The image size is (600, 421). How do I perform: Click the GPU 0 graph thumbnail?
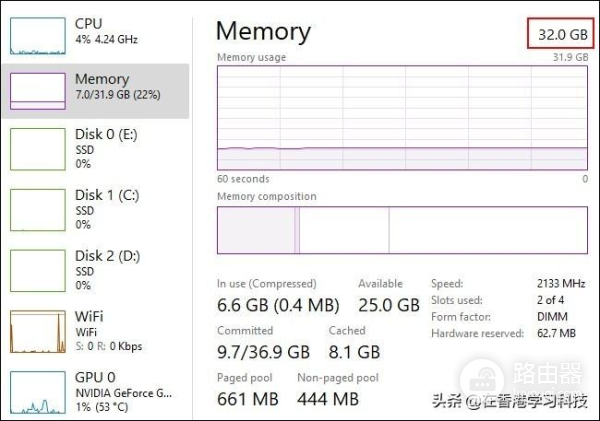[x=37, y=393]
